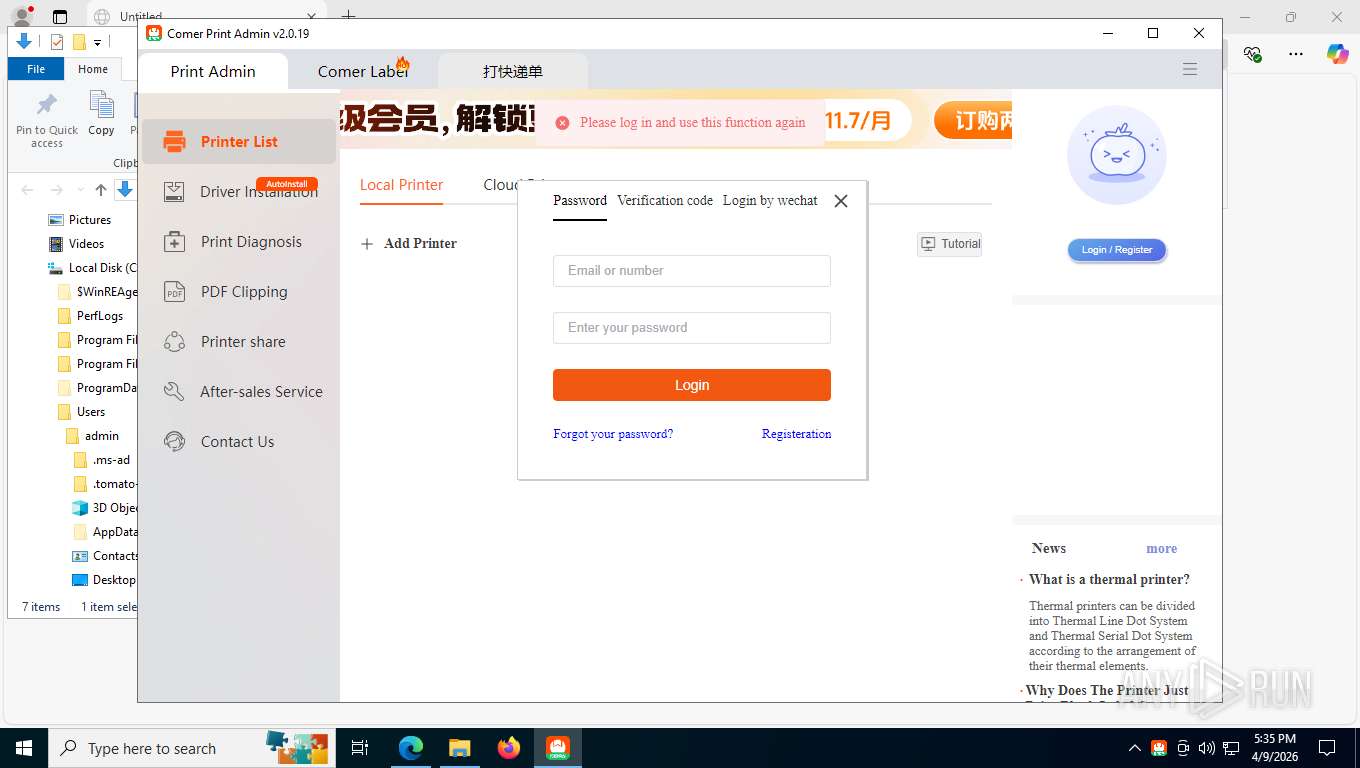Click File Explorer Properties quick-access icon
Screen dimensions: 1360x768
[57, 42]
